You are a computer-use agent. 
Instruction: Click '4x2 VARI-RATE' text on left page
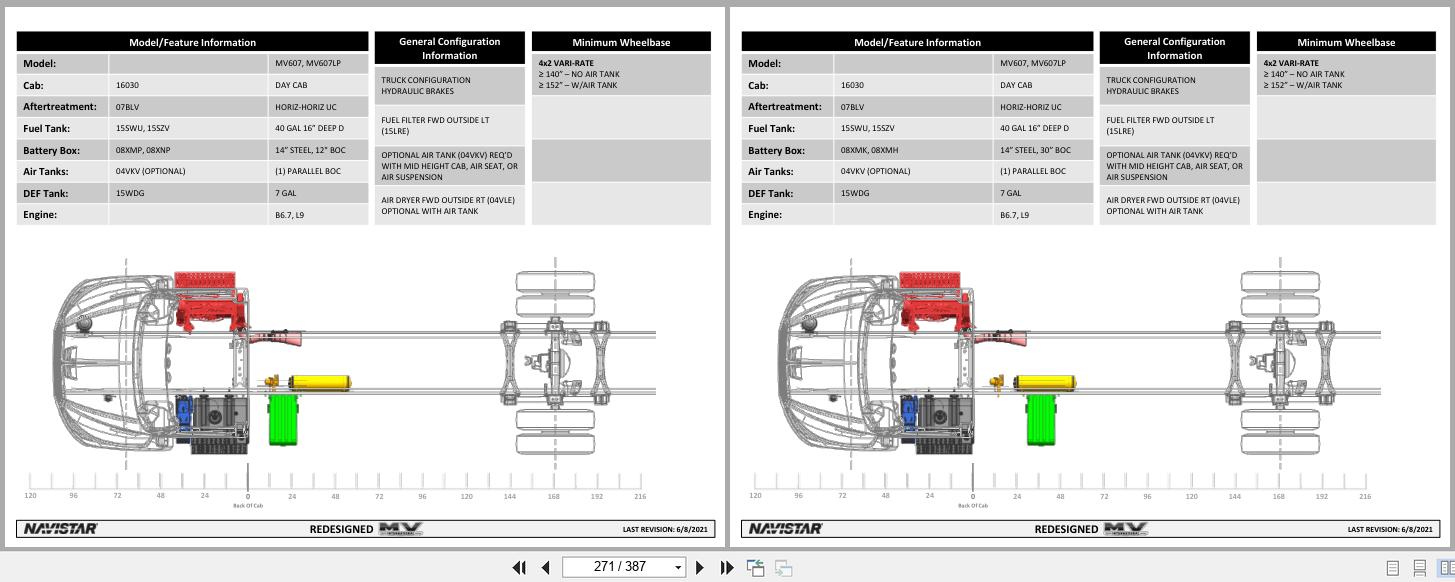tap(566, 63)
